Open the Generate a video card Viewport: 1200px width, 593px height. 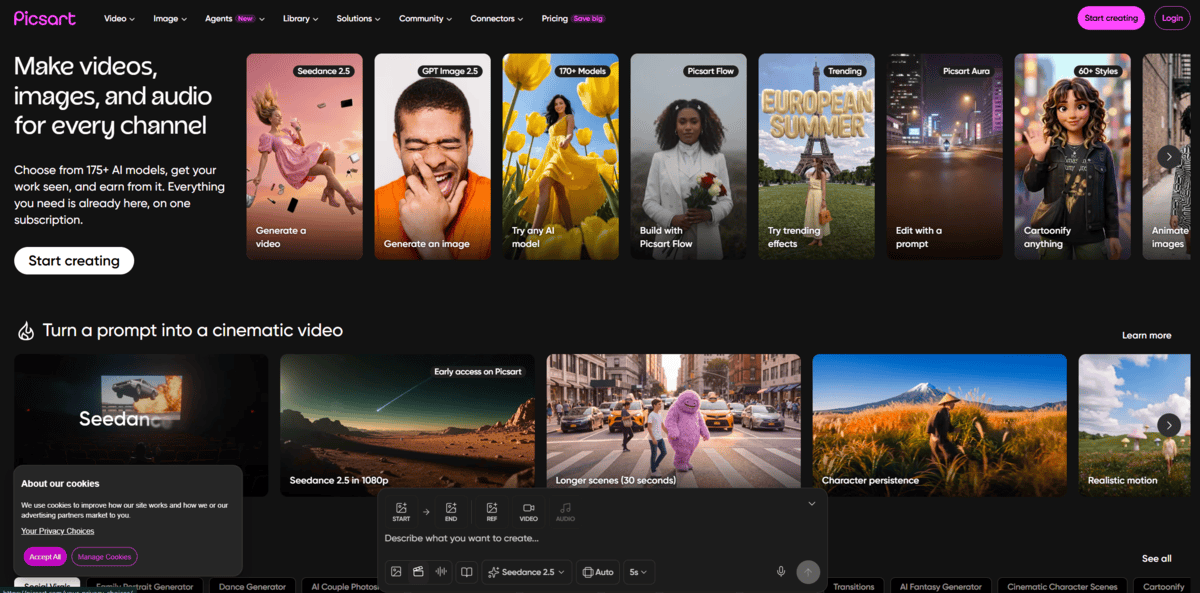click(x=305, y=156)
